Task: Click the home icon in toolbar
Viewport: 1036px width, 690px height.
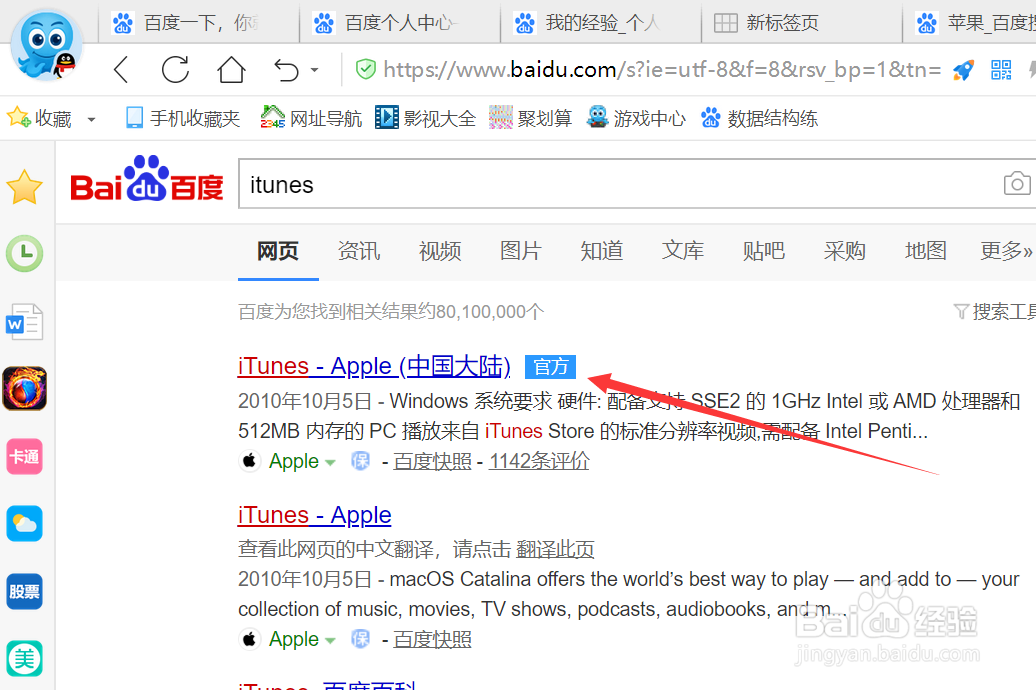Action: click(x=230, y=70)
